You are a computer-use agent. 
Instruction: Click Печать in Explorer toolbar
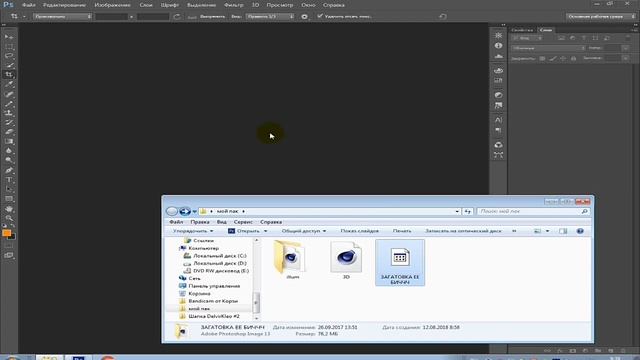tap(402, 231)
